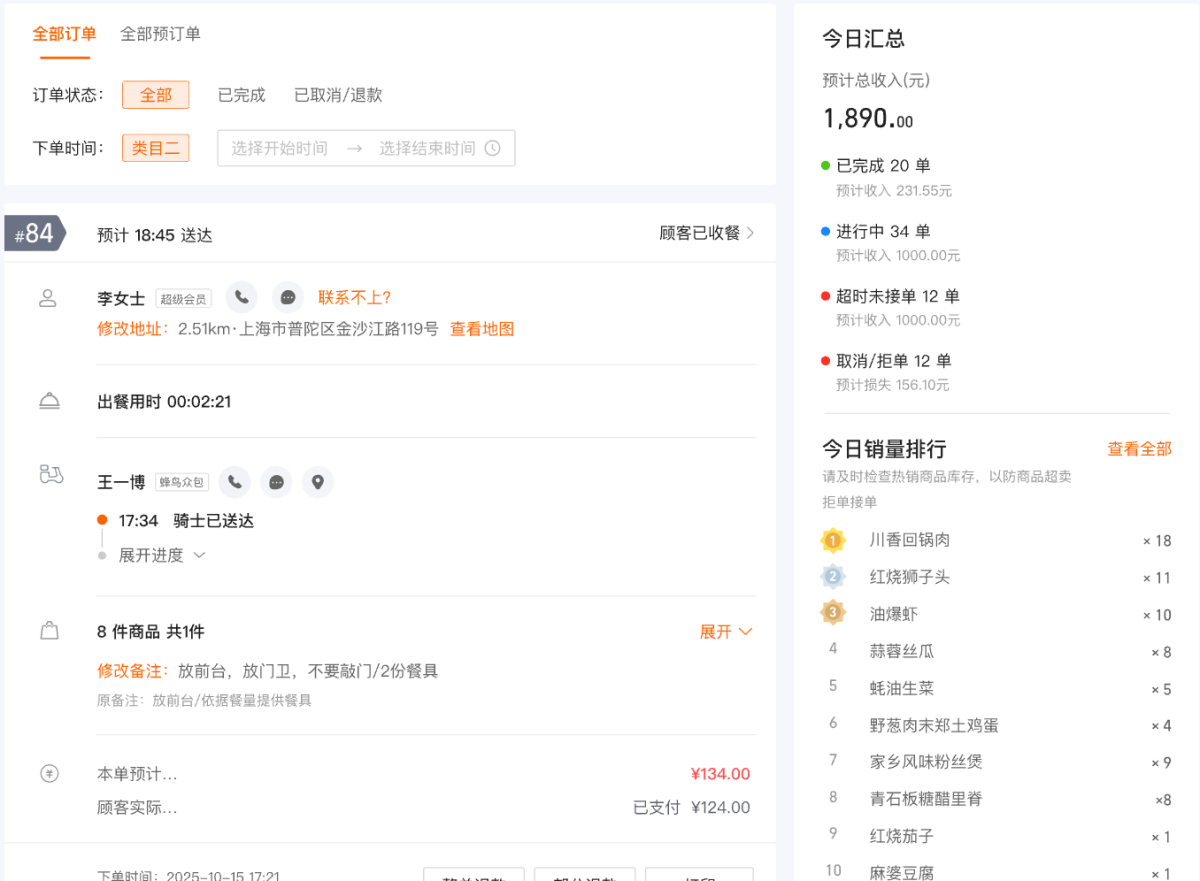Open the map via 查看地图 link
The width and height of the screenshot is (1200, 881).
pos(482,328)
